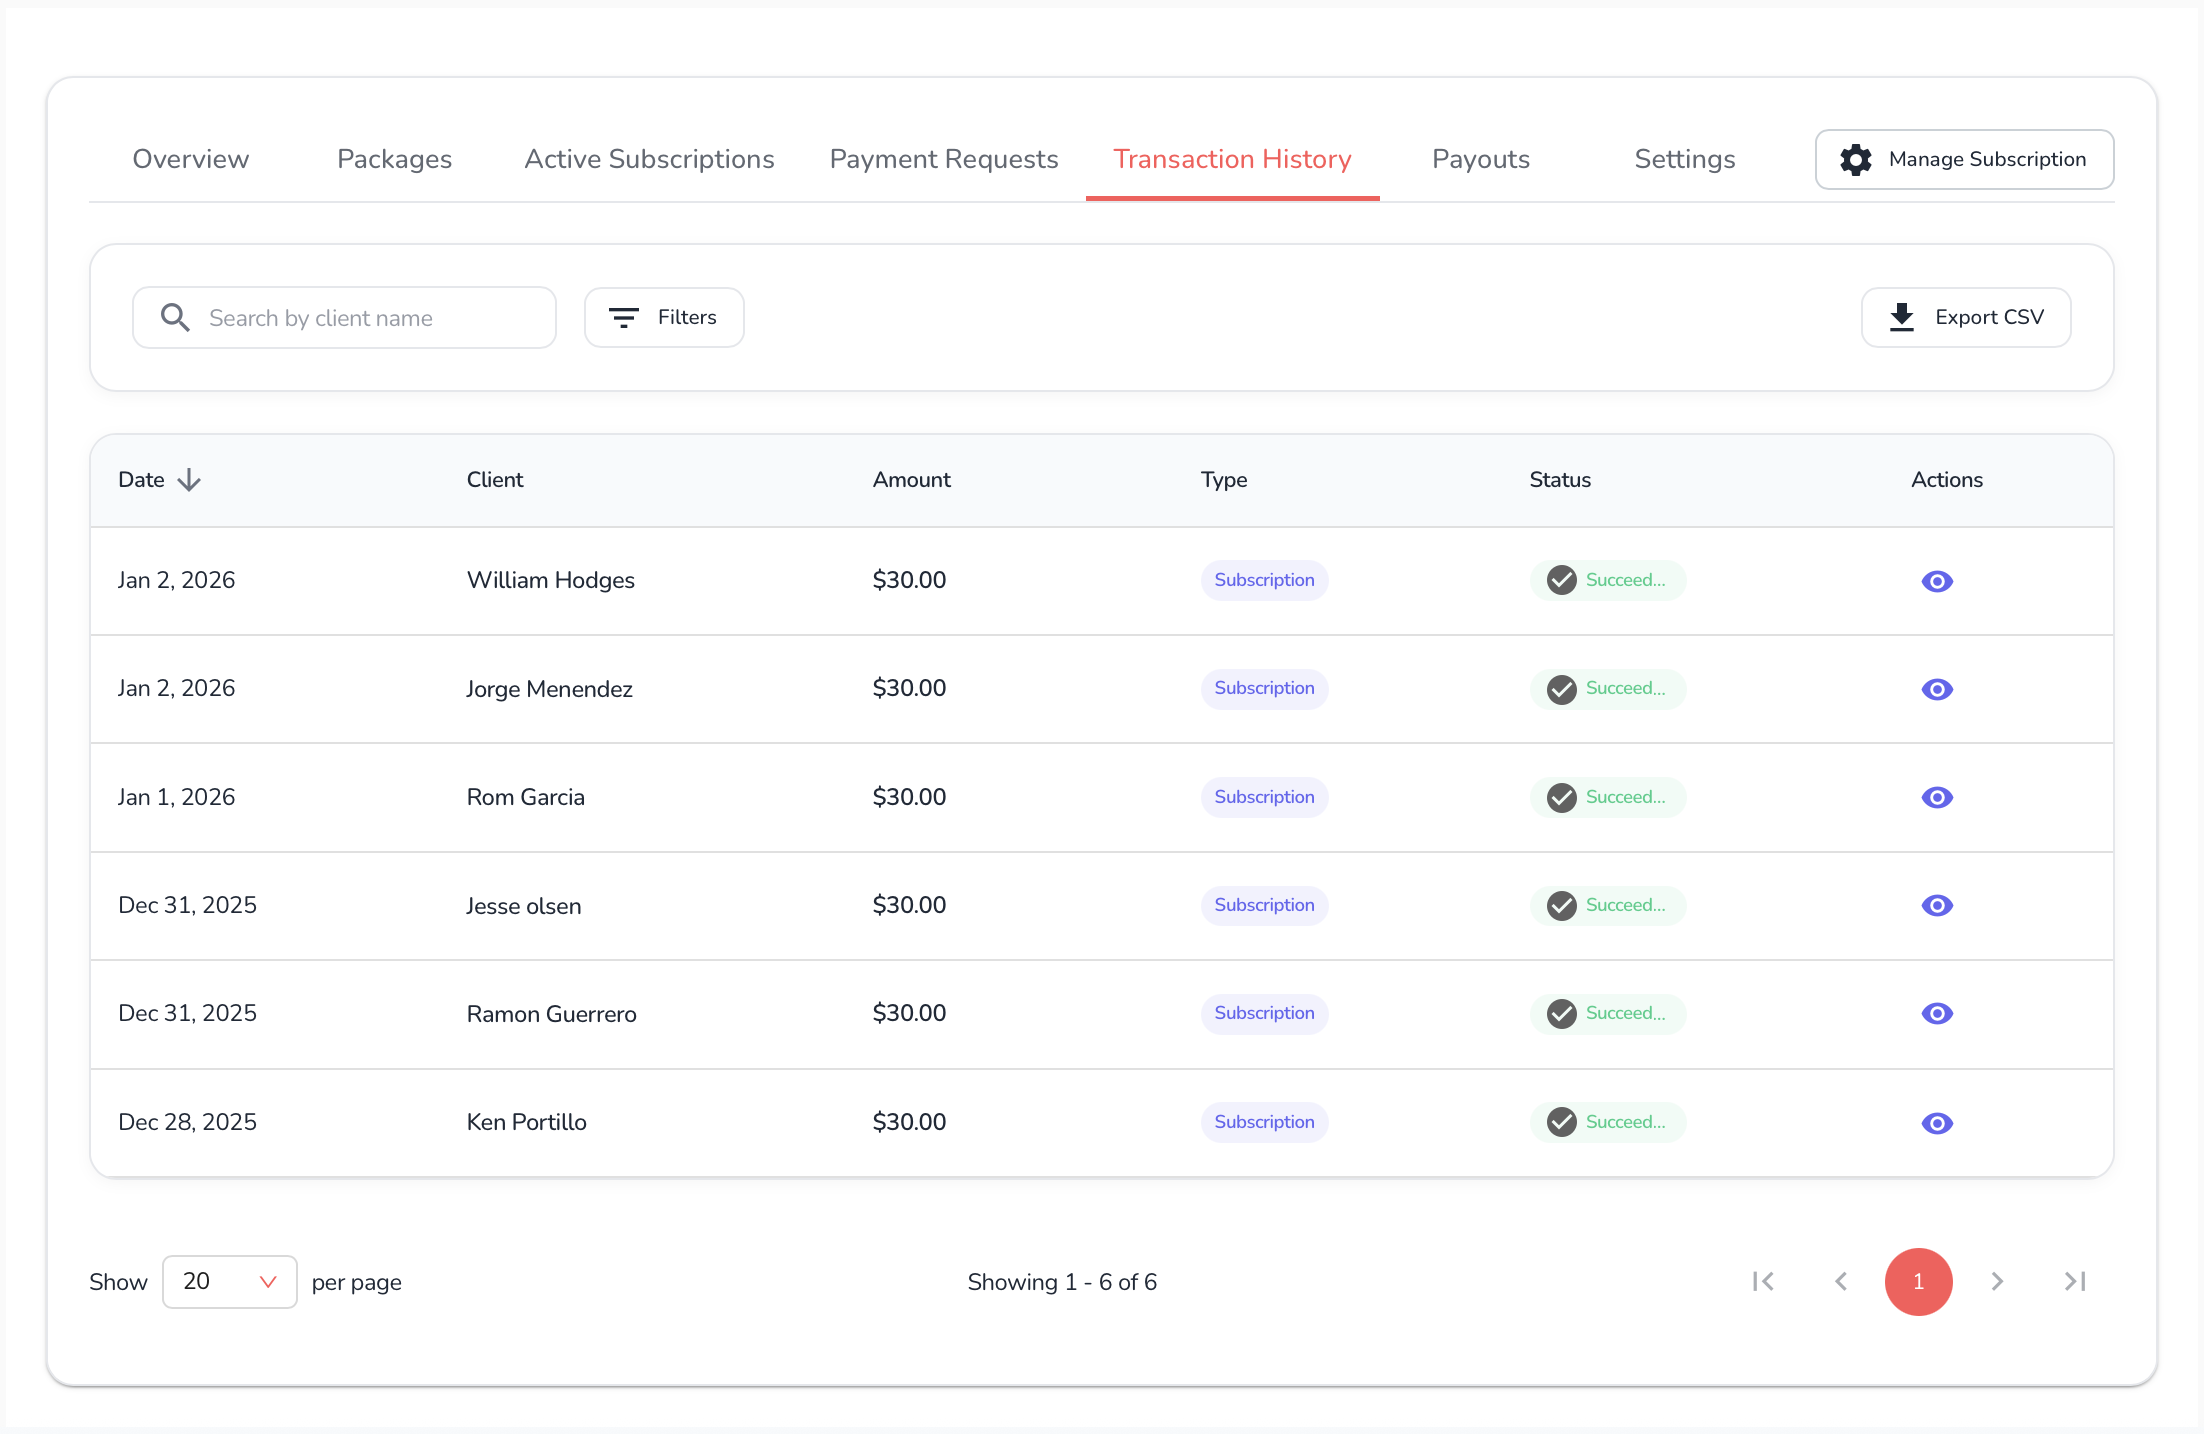
Task: Switch to the Payouts tab
Action: [x=1481, y=159]
